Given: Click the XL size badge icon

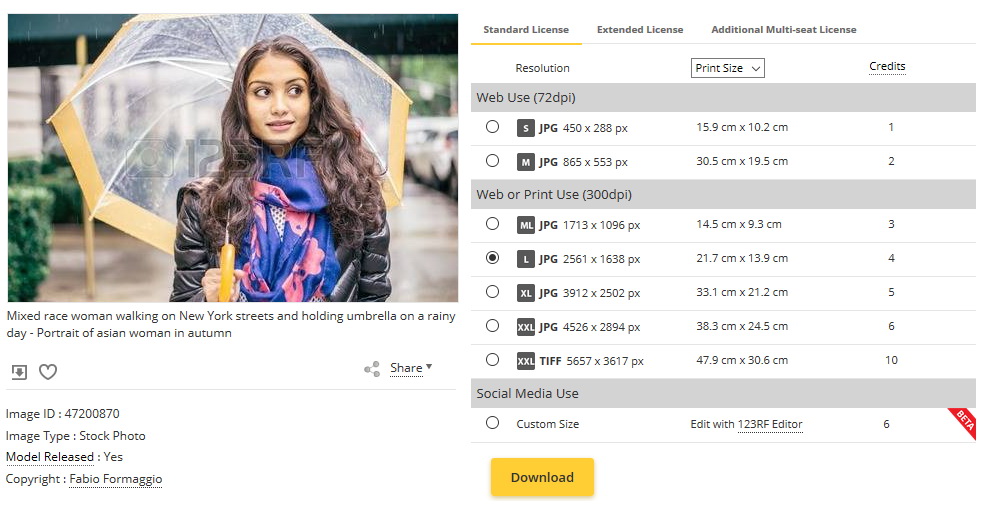Looking at the screenshot, I should point(525,293).
